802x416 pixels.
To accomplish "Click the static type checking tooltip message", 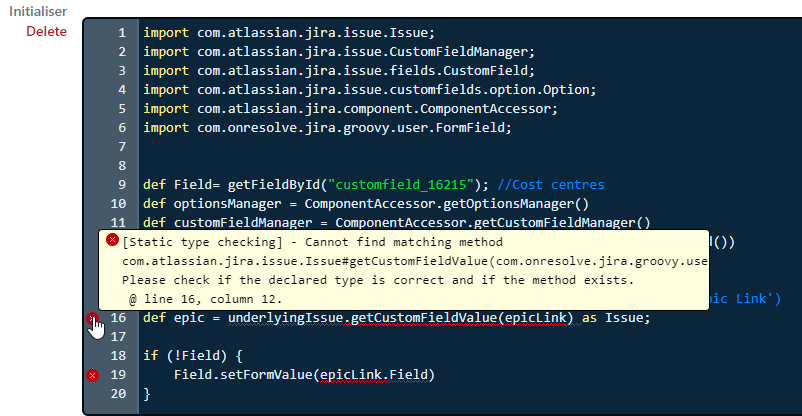I will 404,270.
